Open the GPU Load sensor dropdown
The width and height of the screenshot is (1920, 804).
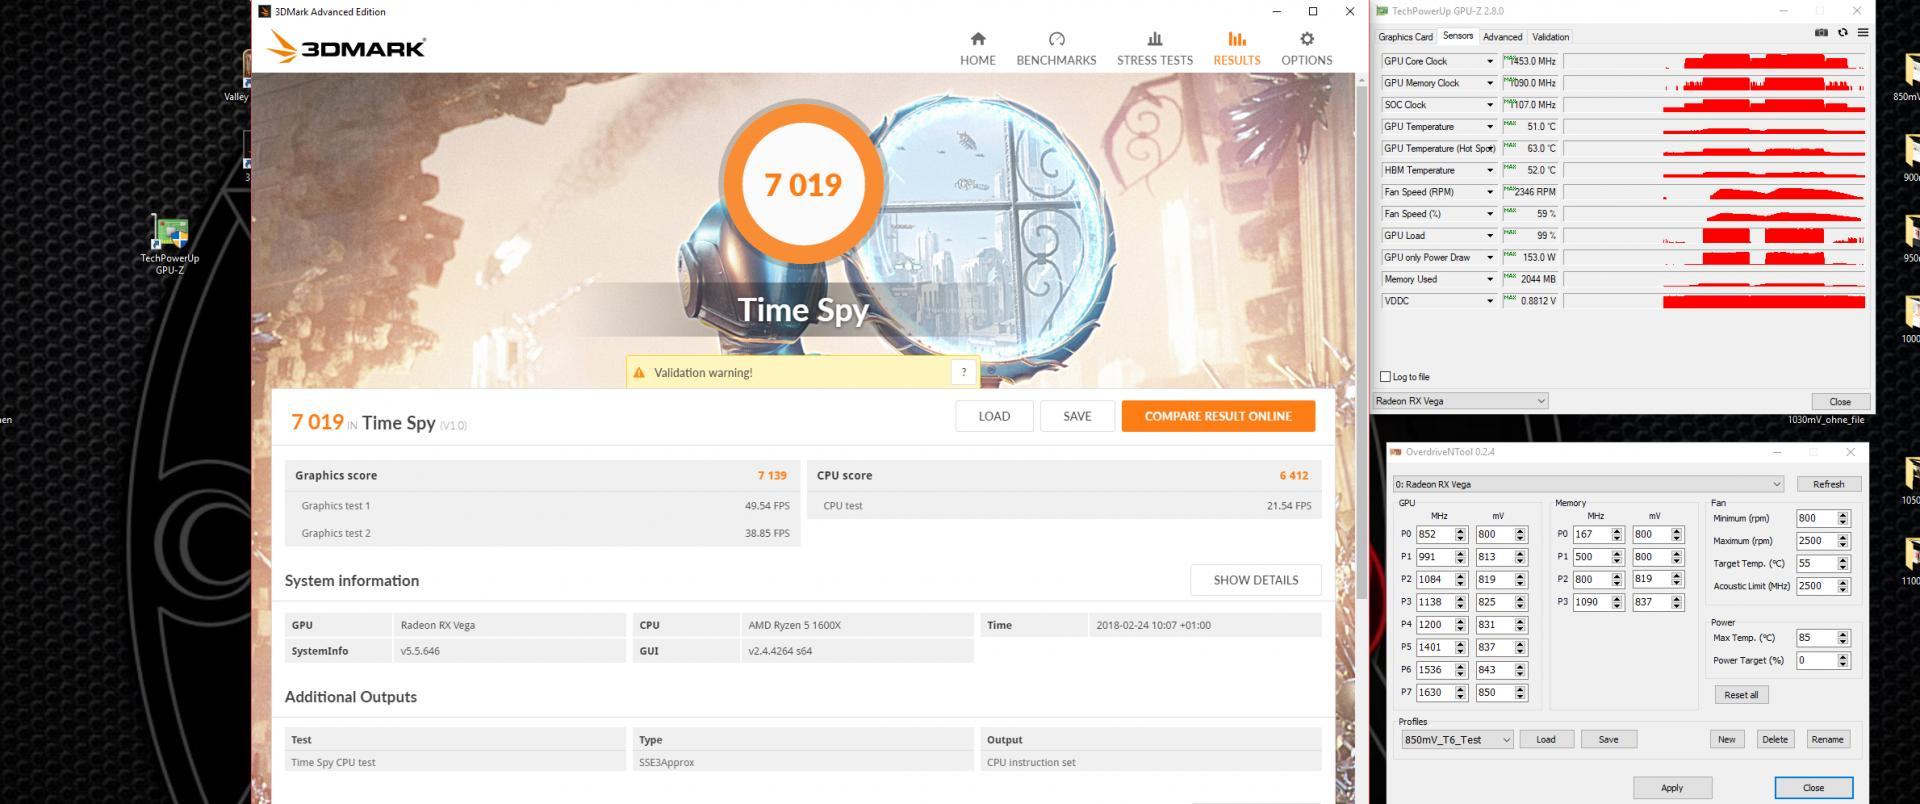pos(1489,236)
